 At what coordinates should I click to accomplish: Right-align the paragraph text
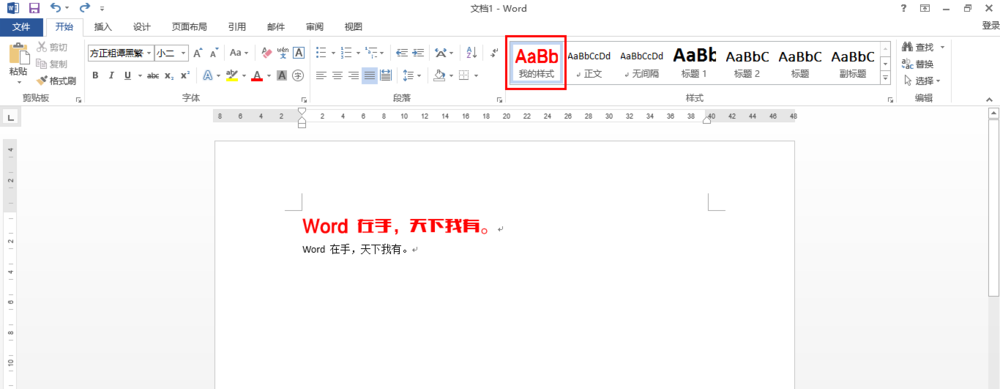(353, 75)
